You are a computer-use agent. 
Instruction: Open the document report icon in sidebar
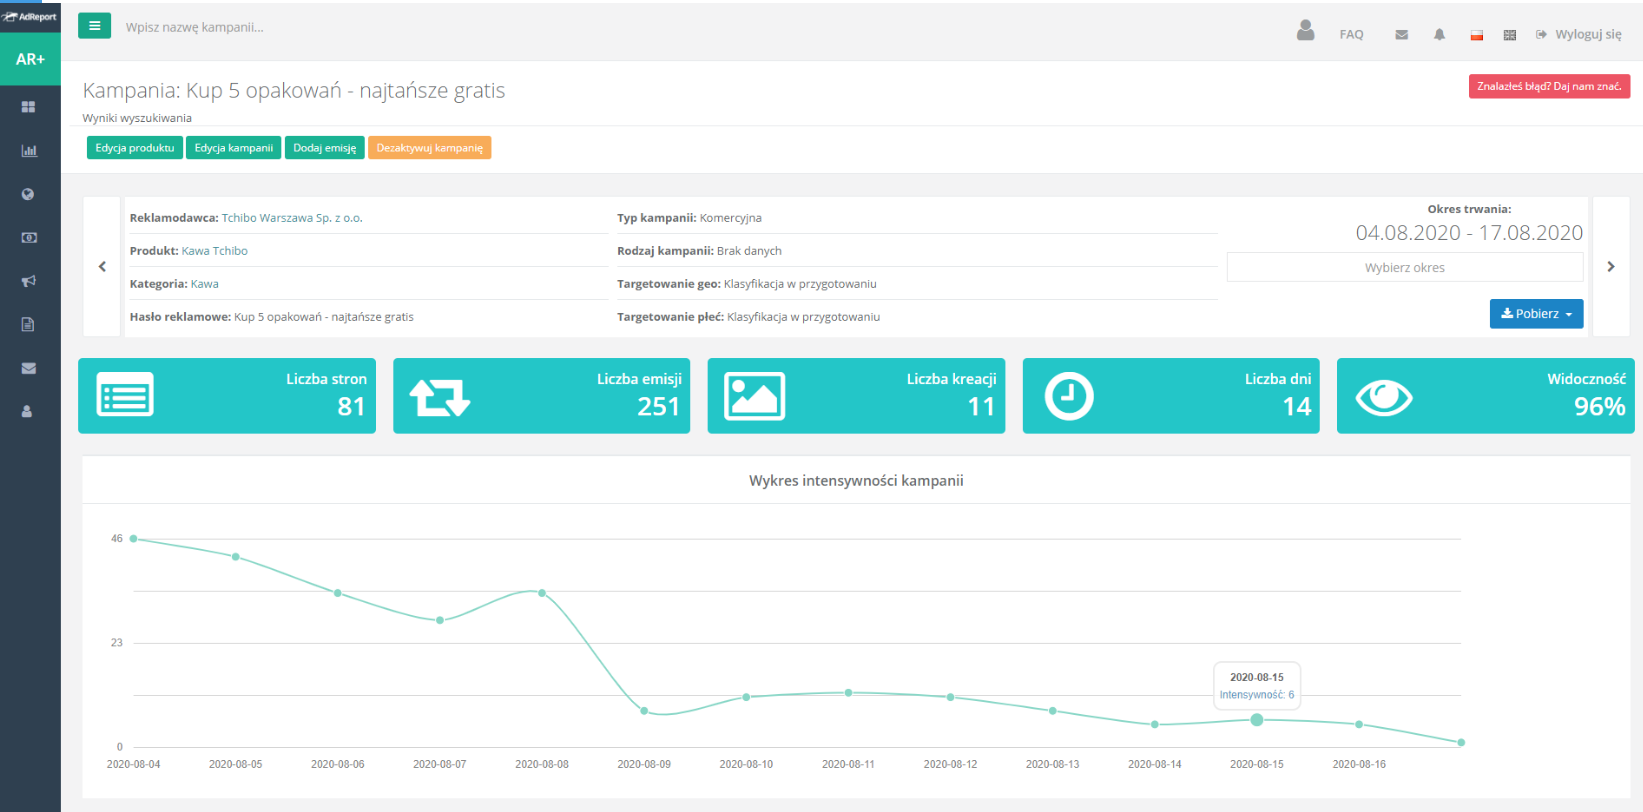pos(28,324)
